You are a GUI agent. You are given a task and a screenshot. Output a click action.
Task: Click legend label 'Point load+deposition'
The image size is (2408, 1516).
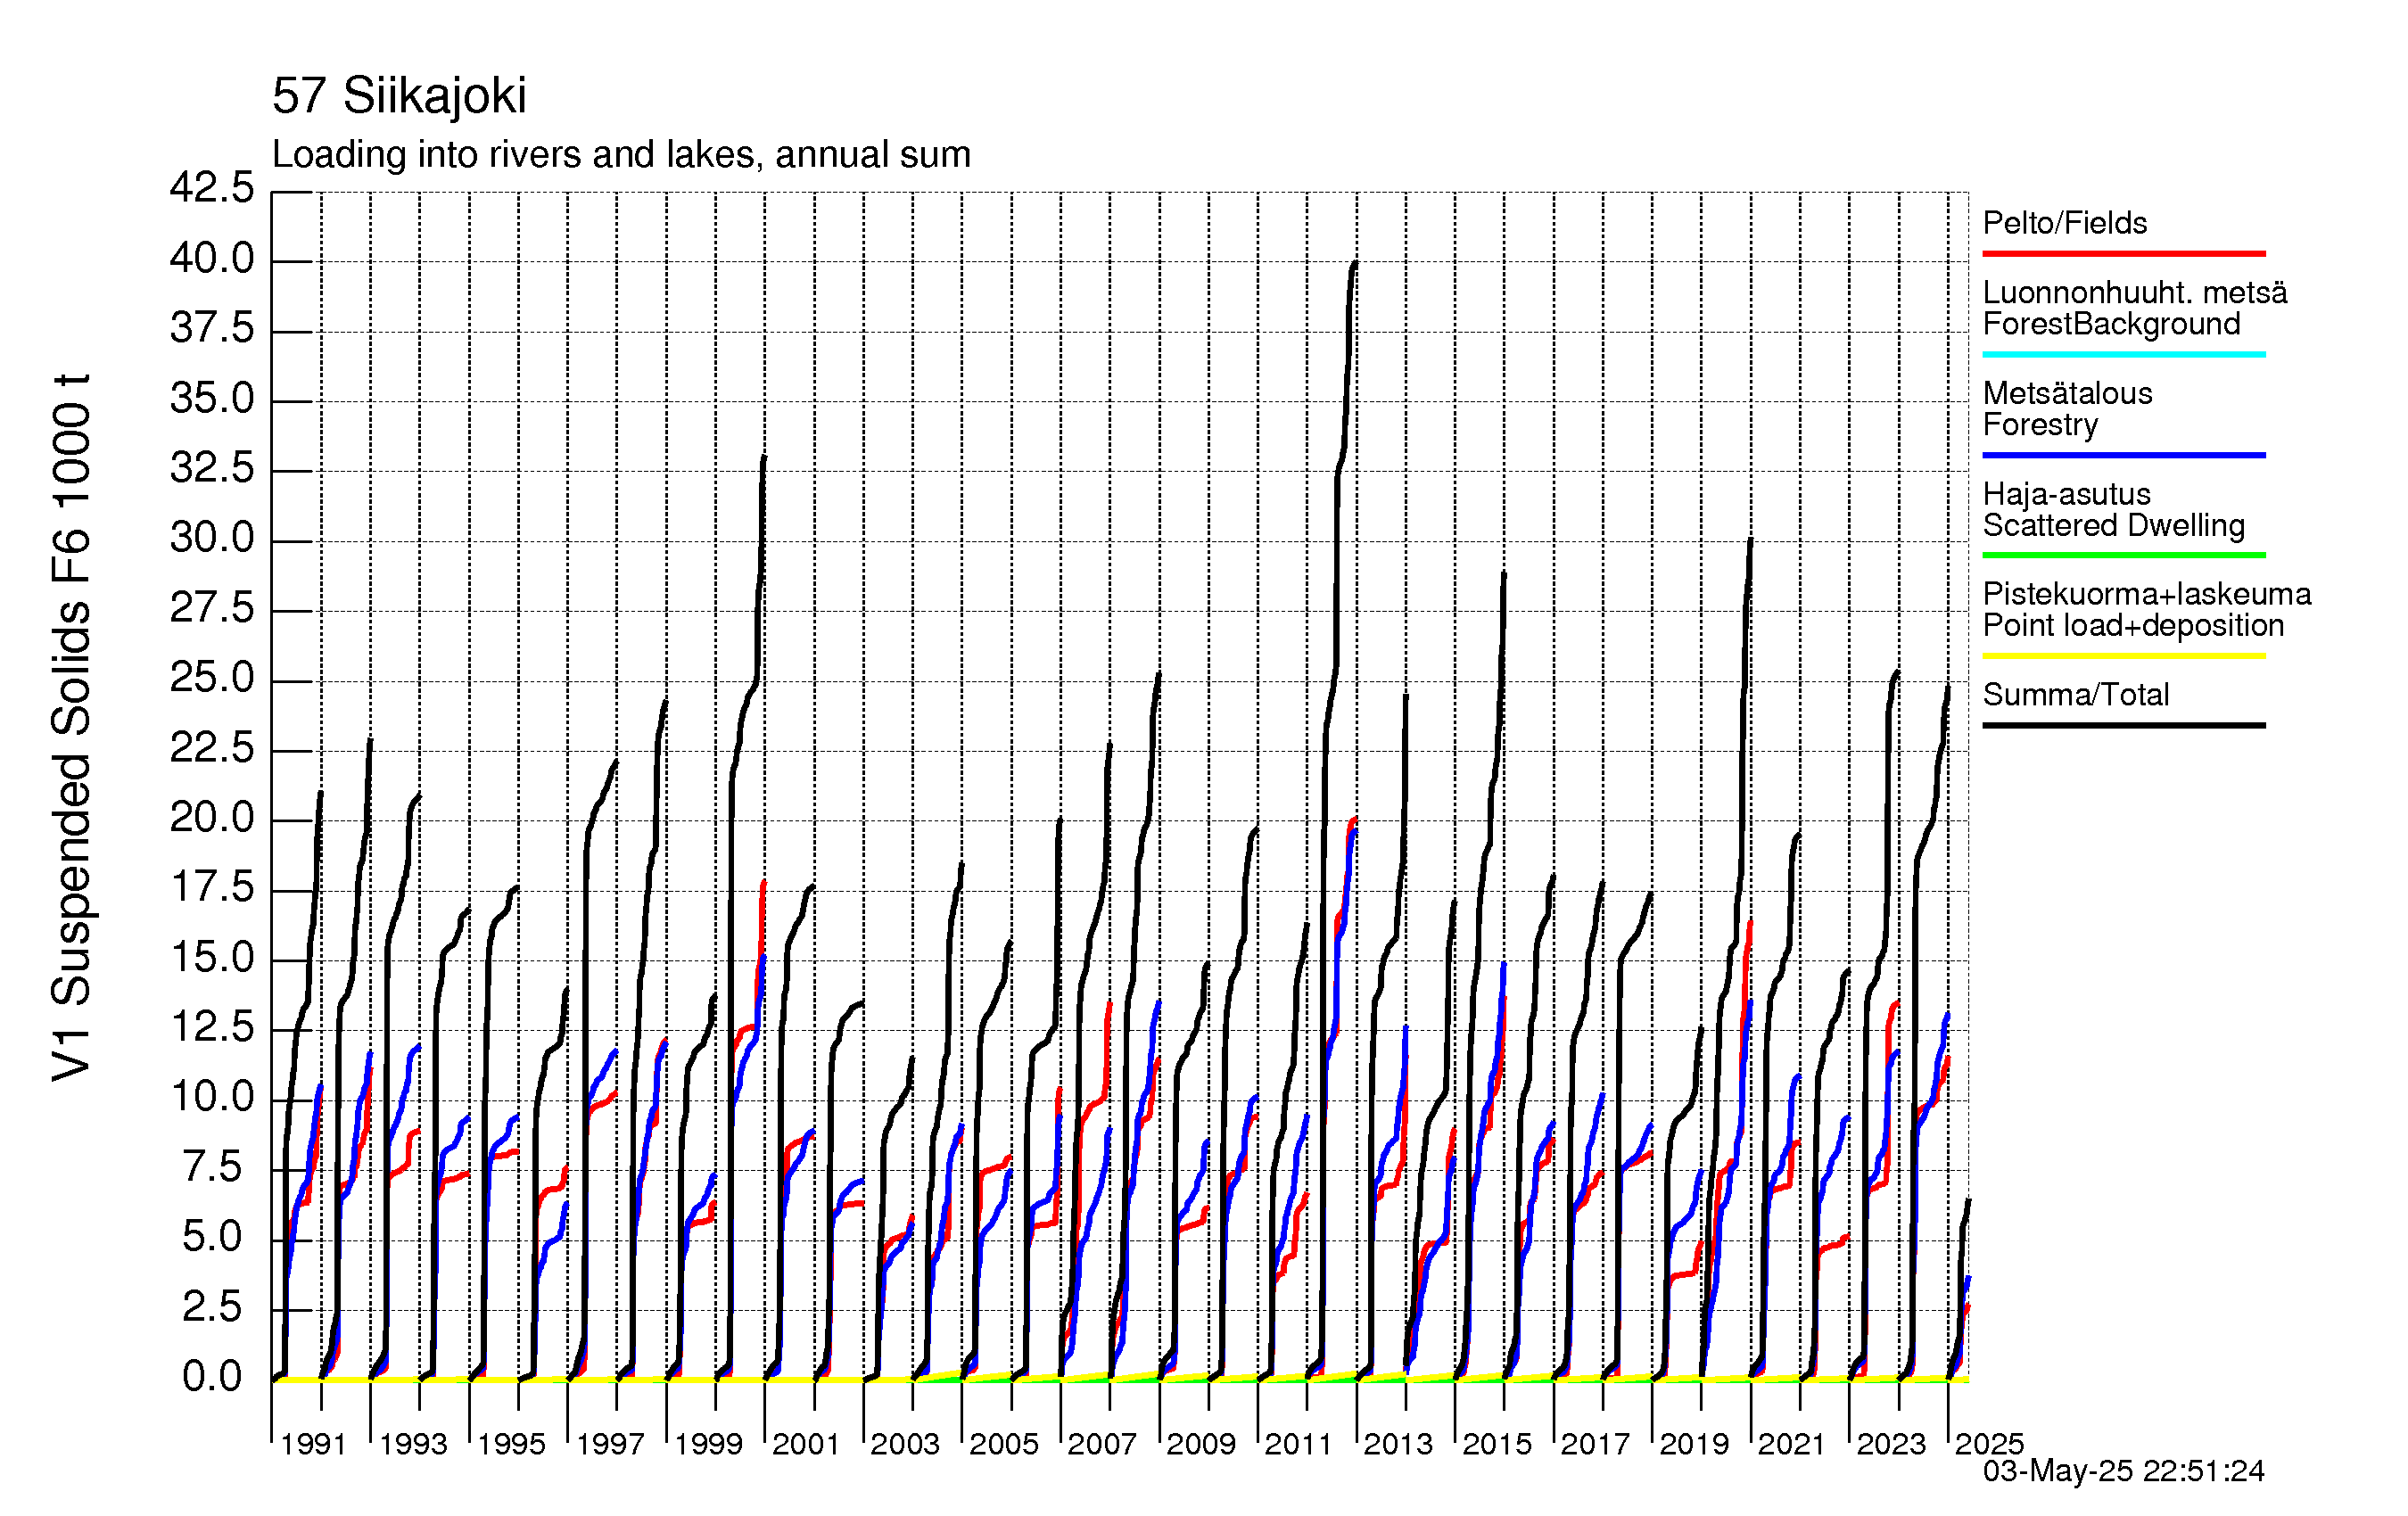click(x=2134, y=625)
